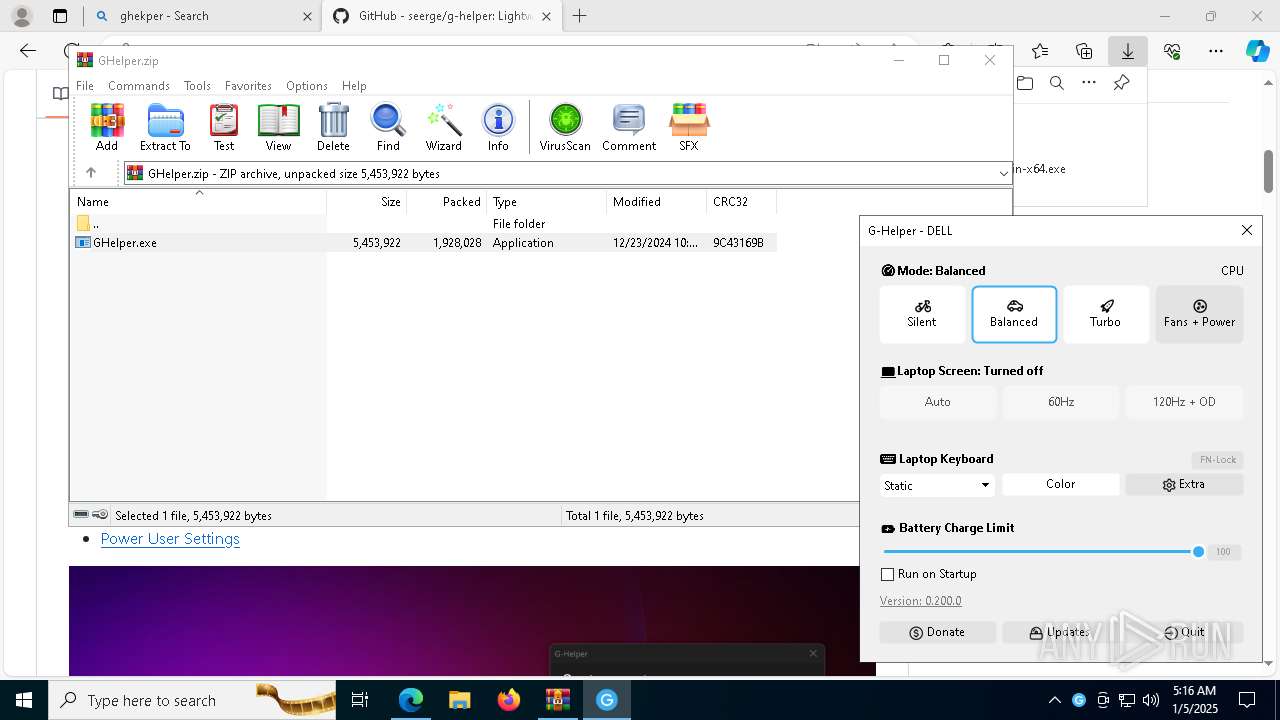Open a new browser tab
The width and height of the screenshot is (1280, 720).
coord(579,16)
